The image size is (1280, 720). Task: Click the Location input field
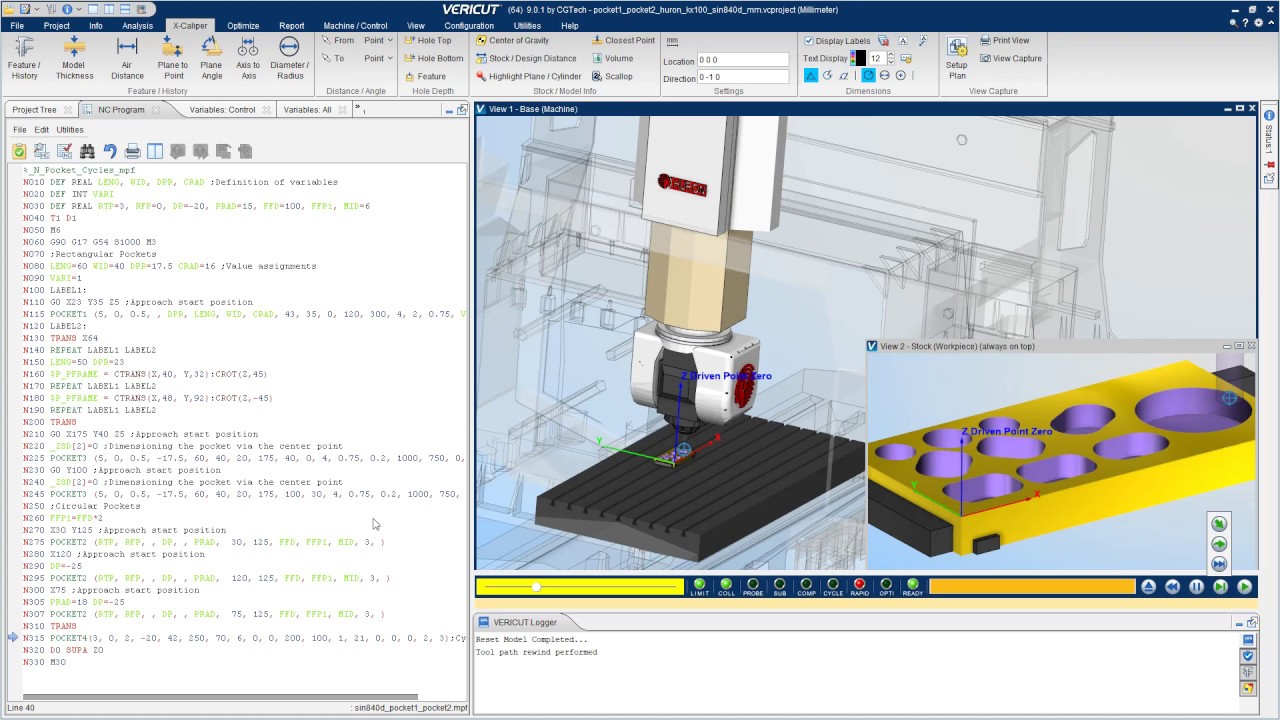pos(743,60)
